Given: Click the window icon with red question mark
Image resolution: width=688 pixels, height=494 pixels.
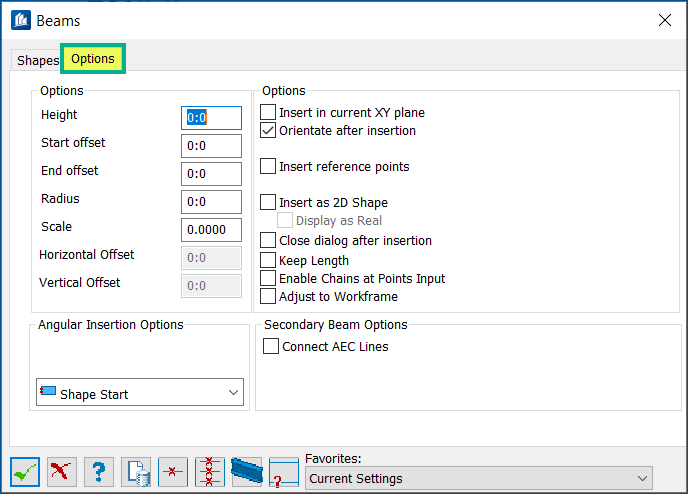Looking at the screenshot, I should 284,472.
